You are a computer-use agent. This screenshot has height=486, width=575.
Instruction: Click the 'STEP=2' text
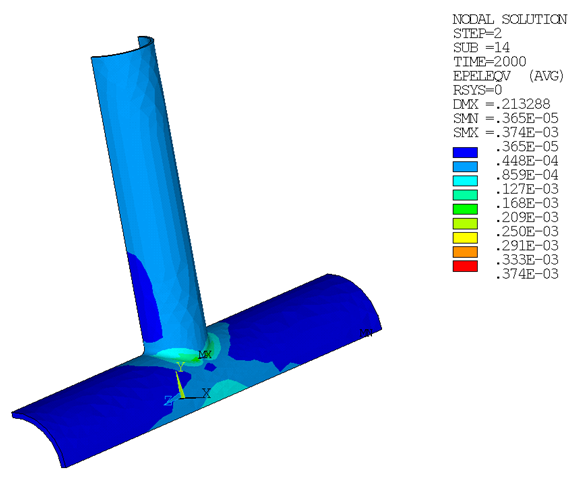tap(477, 33)
